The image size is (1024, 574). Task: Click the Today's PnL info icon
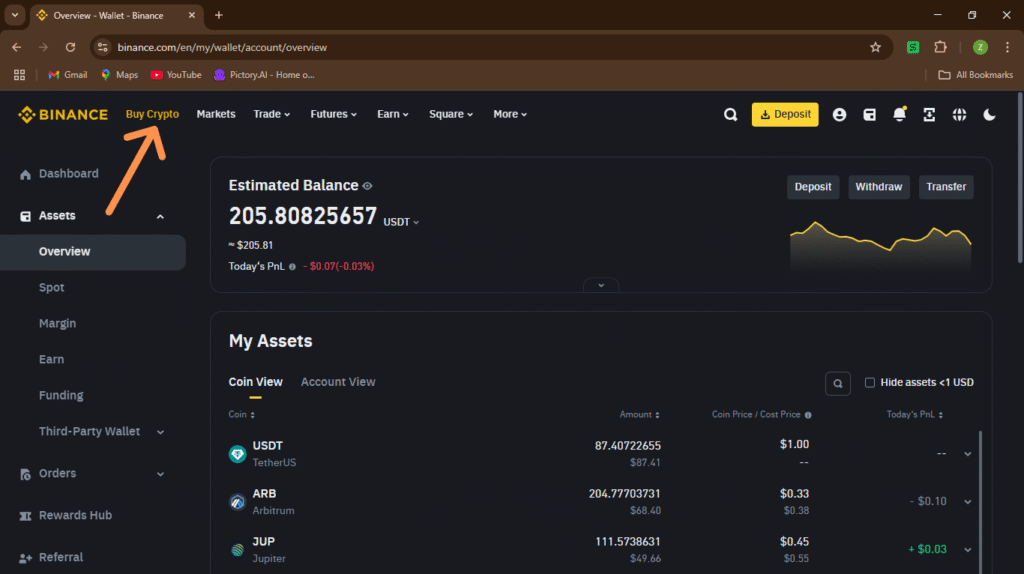point(292,266)
